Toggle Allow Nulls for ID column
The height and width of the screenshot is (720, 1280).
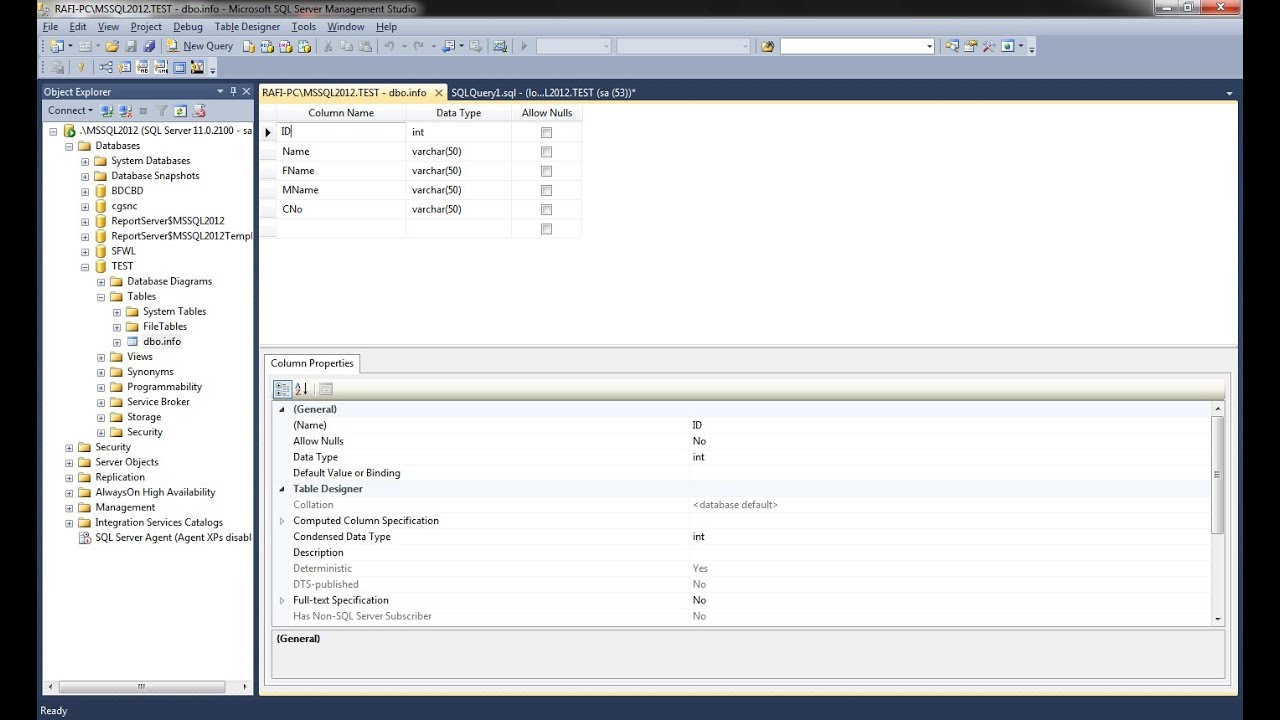[546, 132]
